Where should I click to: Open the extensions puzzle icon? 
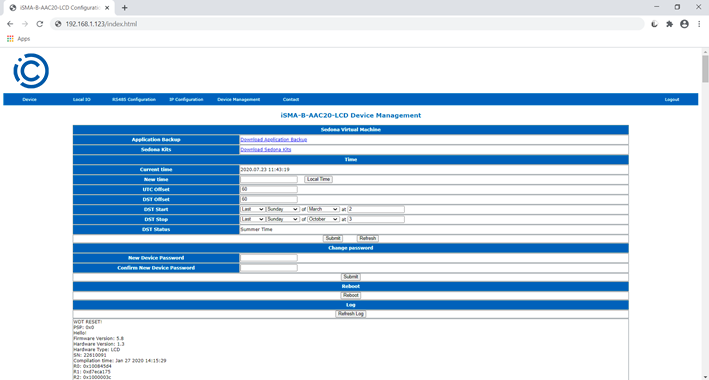tap(670, 24)
